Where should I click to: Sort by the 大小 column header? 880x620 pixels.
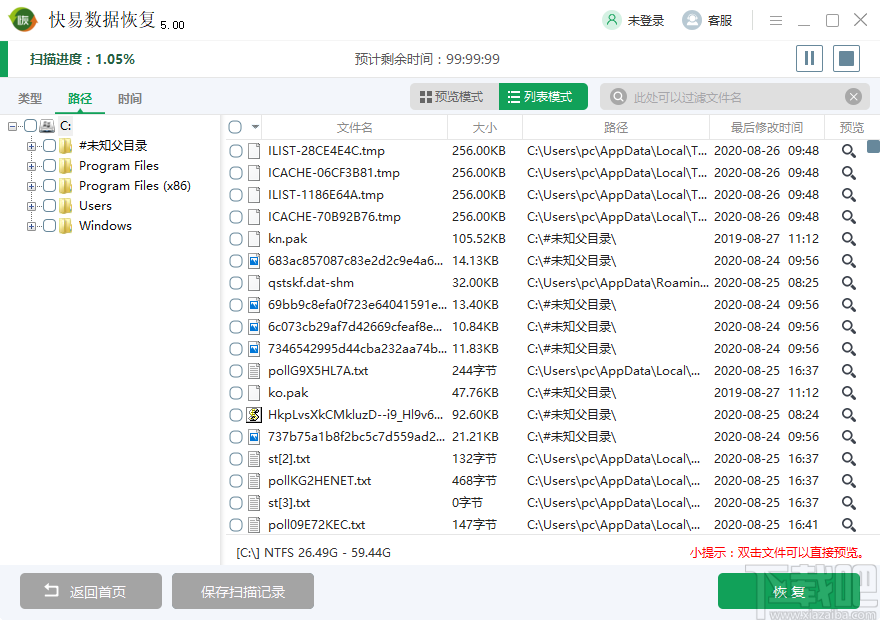(x=485, y=127)
